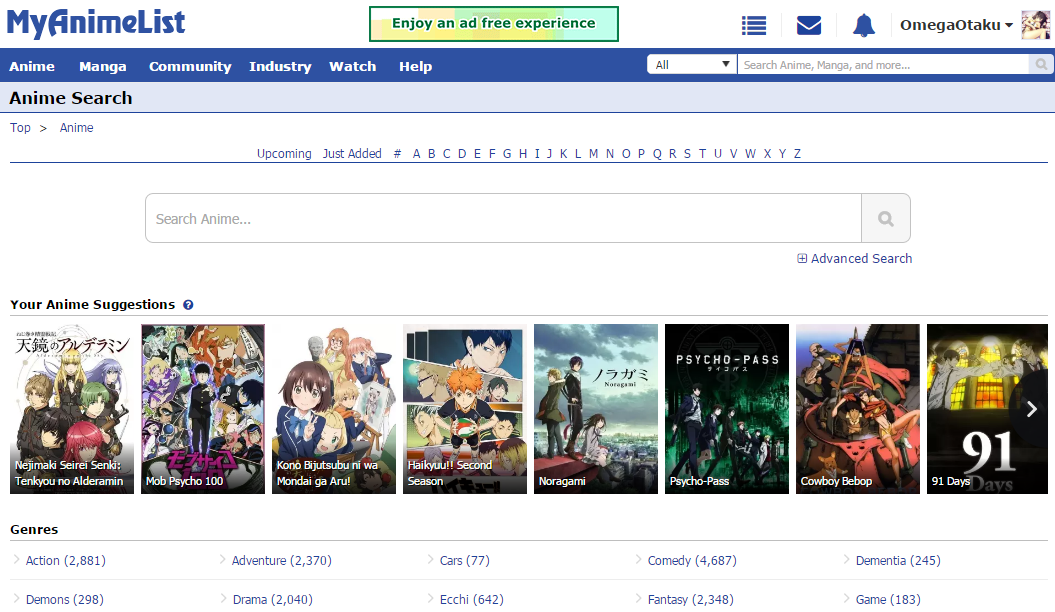Open the anime list icon in header

[754, 26]
